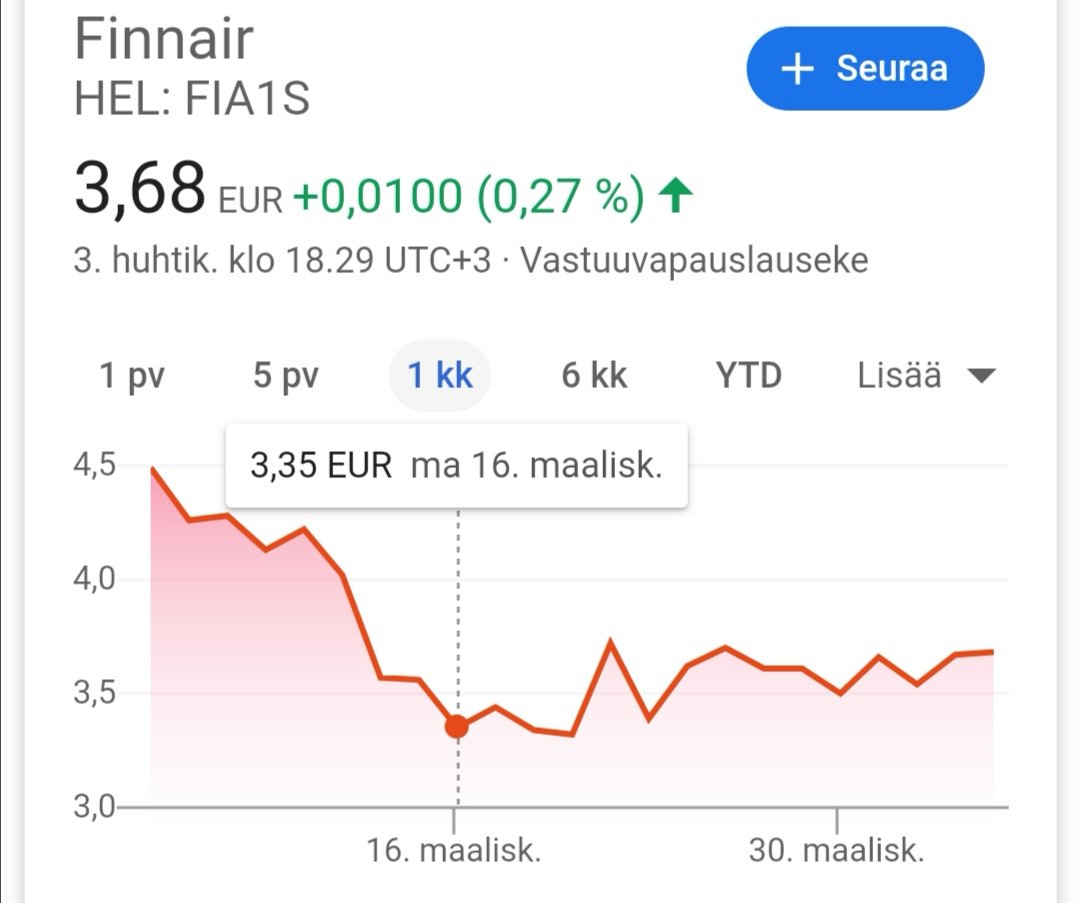Viewport: 1080px width, 903px height.
Task: Click the +0,0100 (0,27 %) change value
Action: click(x=467, y=195)
